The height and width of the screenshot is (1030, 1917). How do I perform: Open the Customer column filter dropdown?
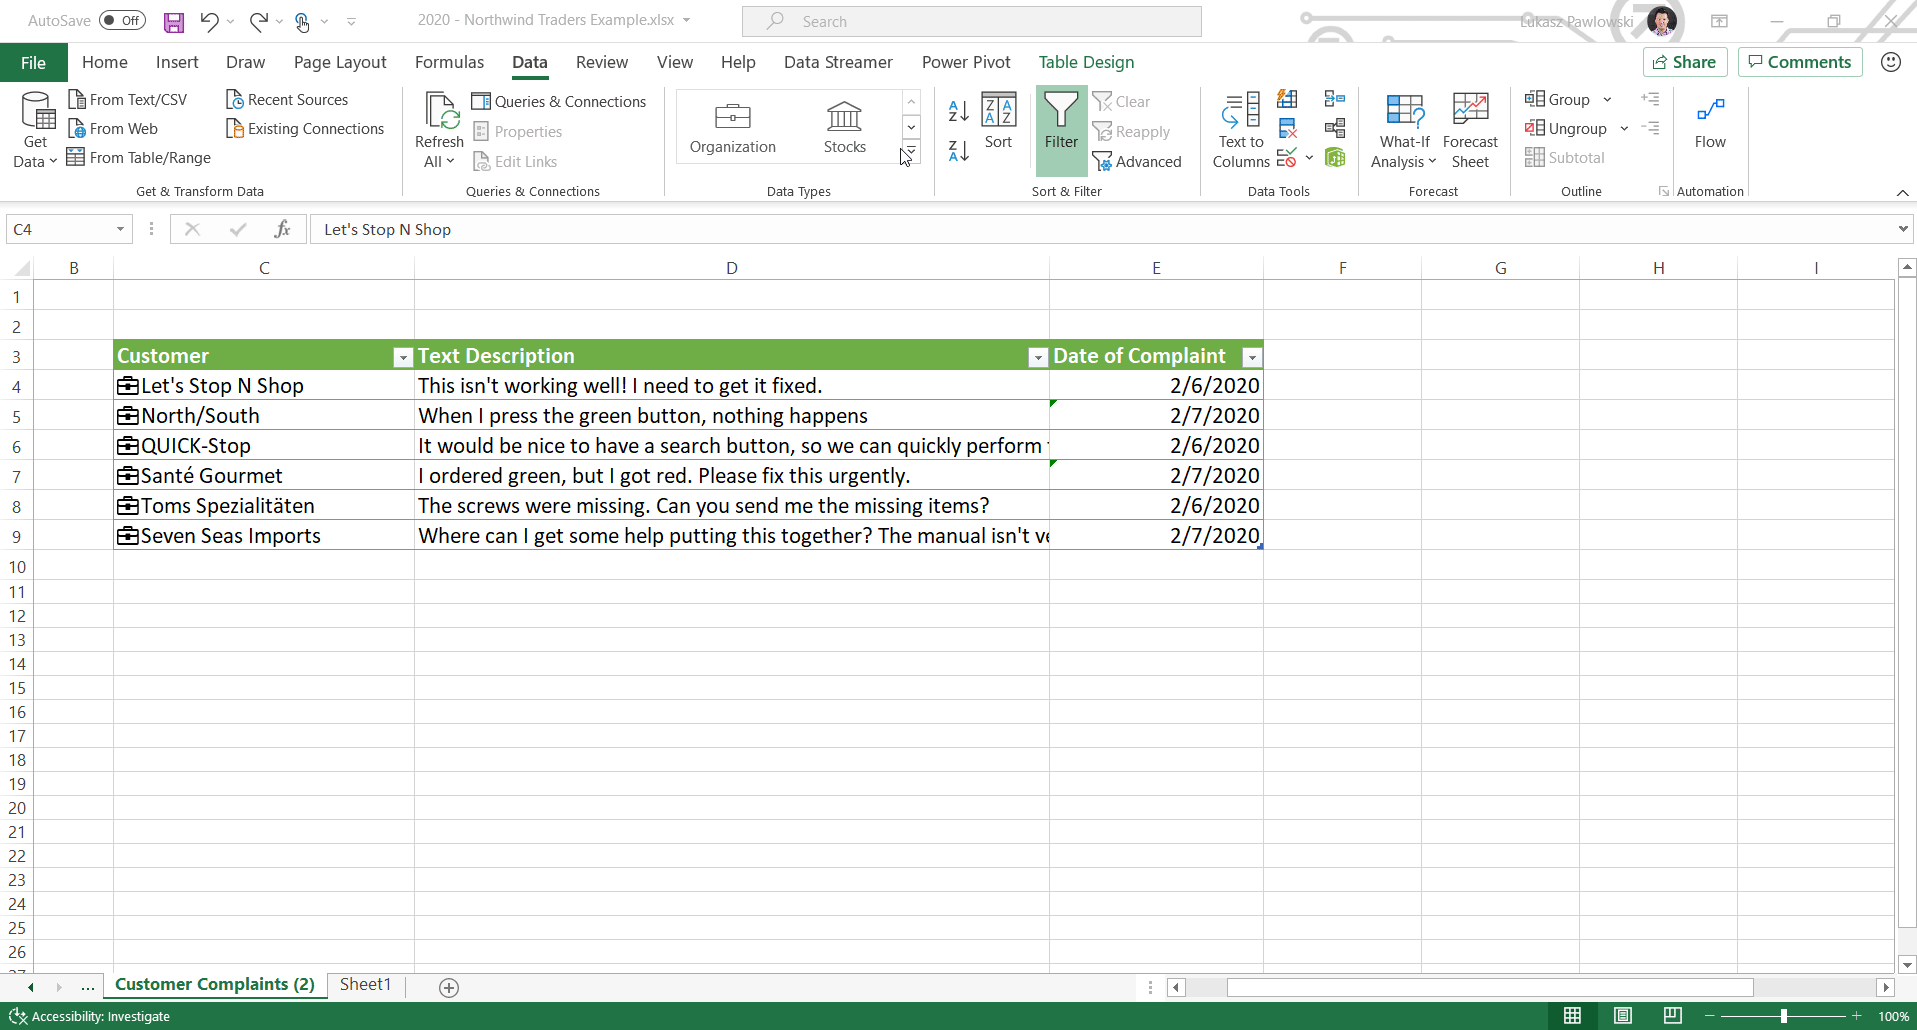402,357
